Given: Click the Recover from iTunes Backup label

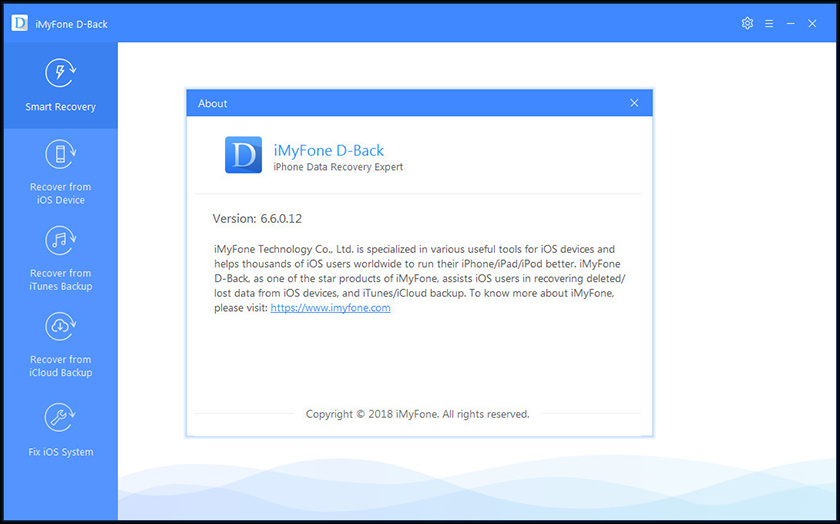Looking at the screenshot, I should click(61, 280).
